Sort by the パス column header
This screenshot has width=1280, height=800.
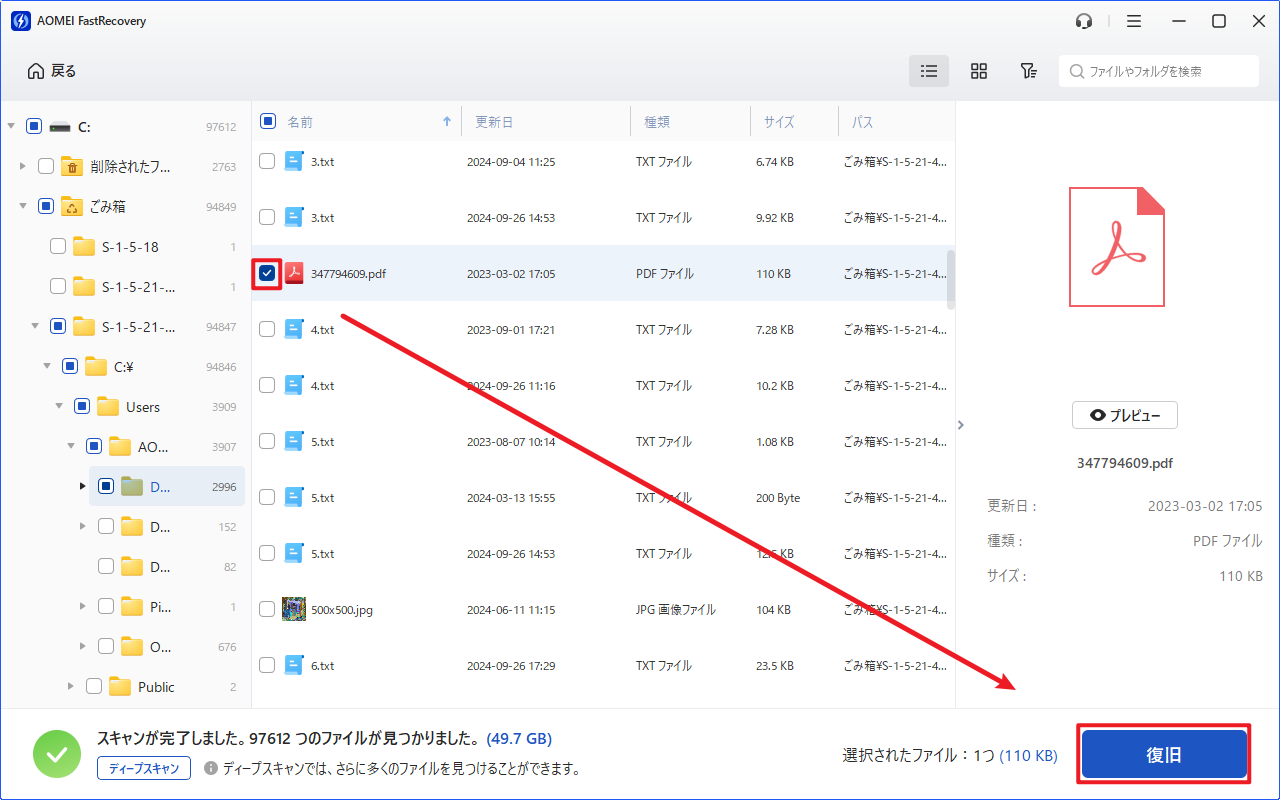862,122
